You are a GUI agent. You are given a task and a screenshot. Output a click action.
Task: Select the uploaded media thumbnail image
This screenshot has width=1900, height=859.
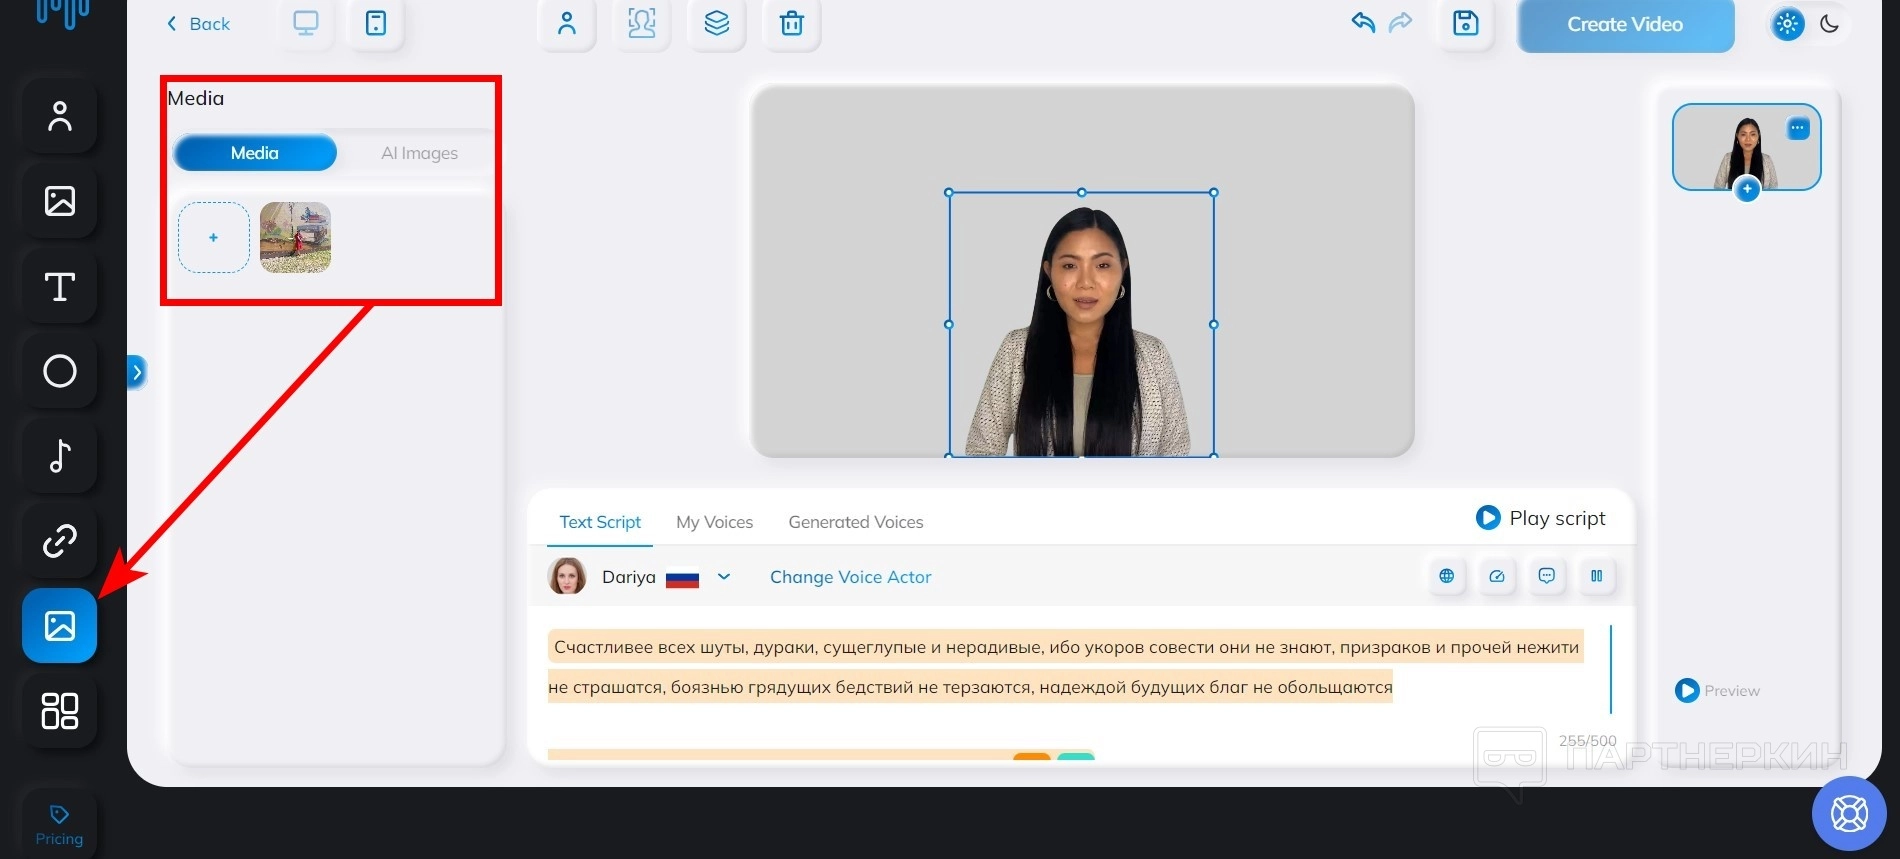(295, 238)
